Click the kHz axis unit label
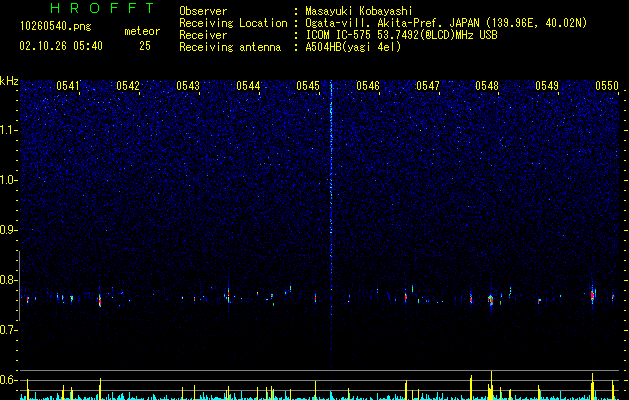This screenshot has height=400, width=629. coord(9,81)
